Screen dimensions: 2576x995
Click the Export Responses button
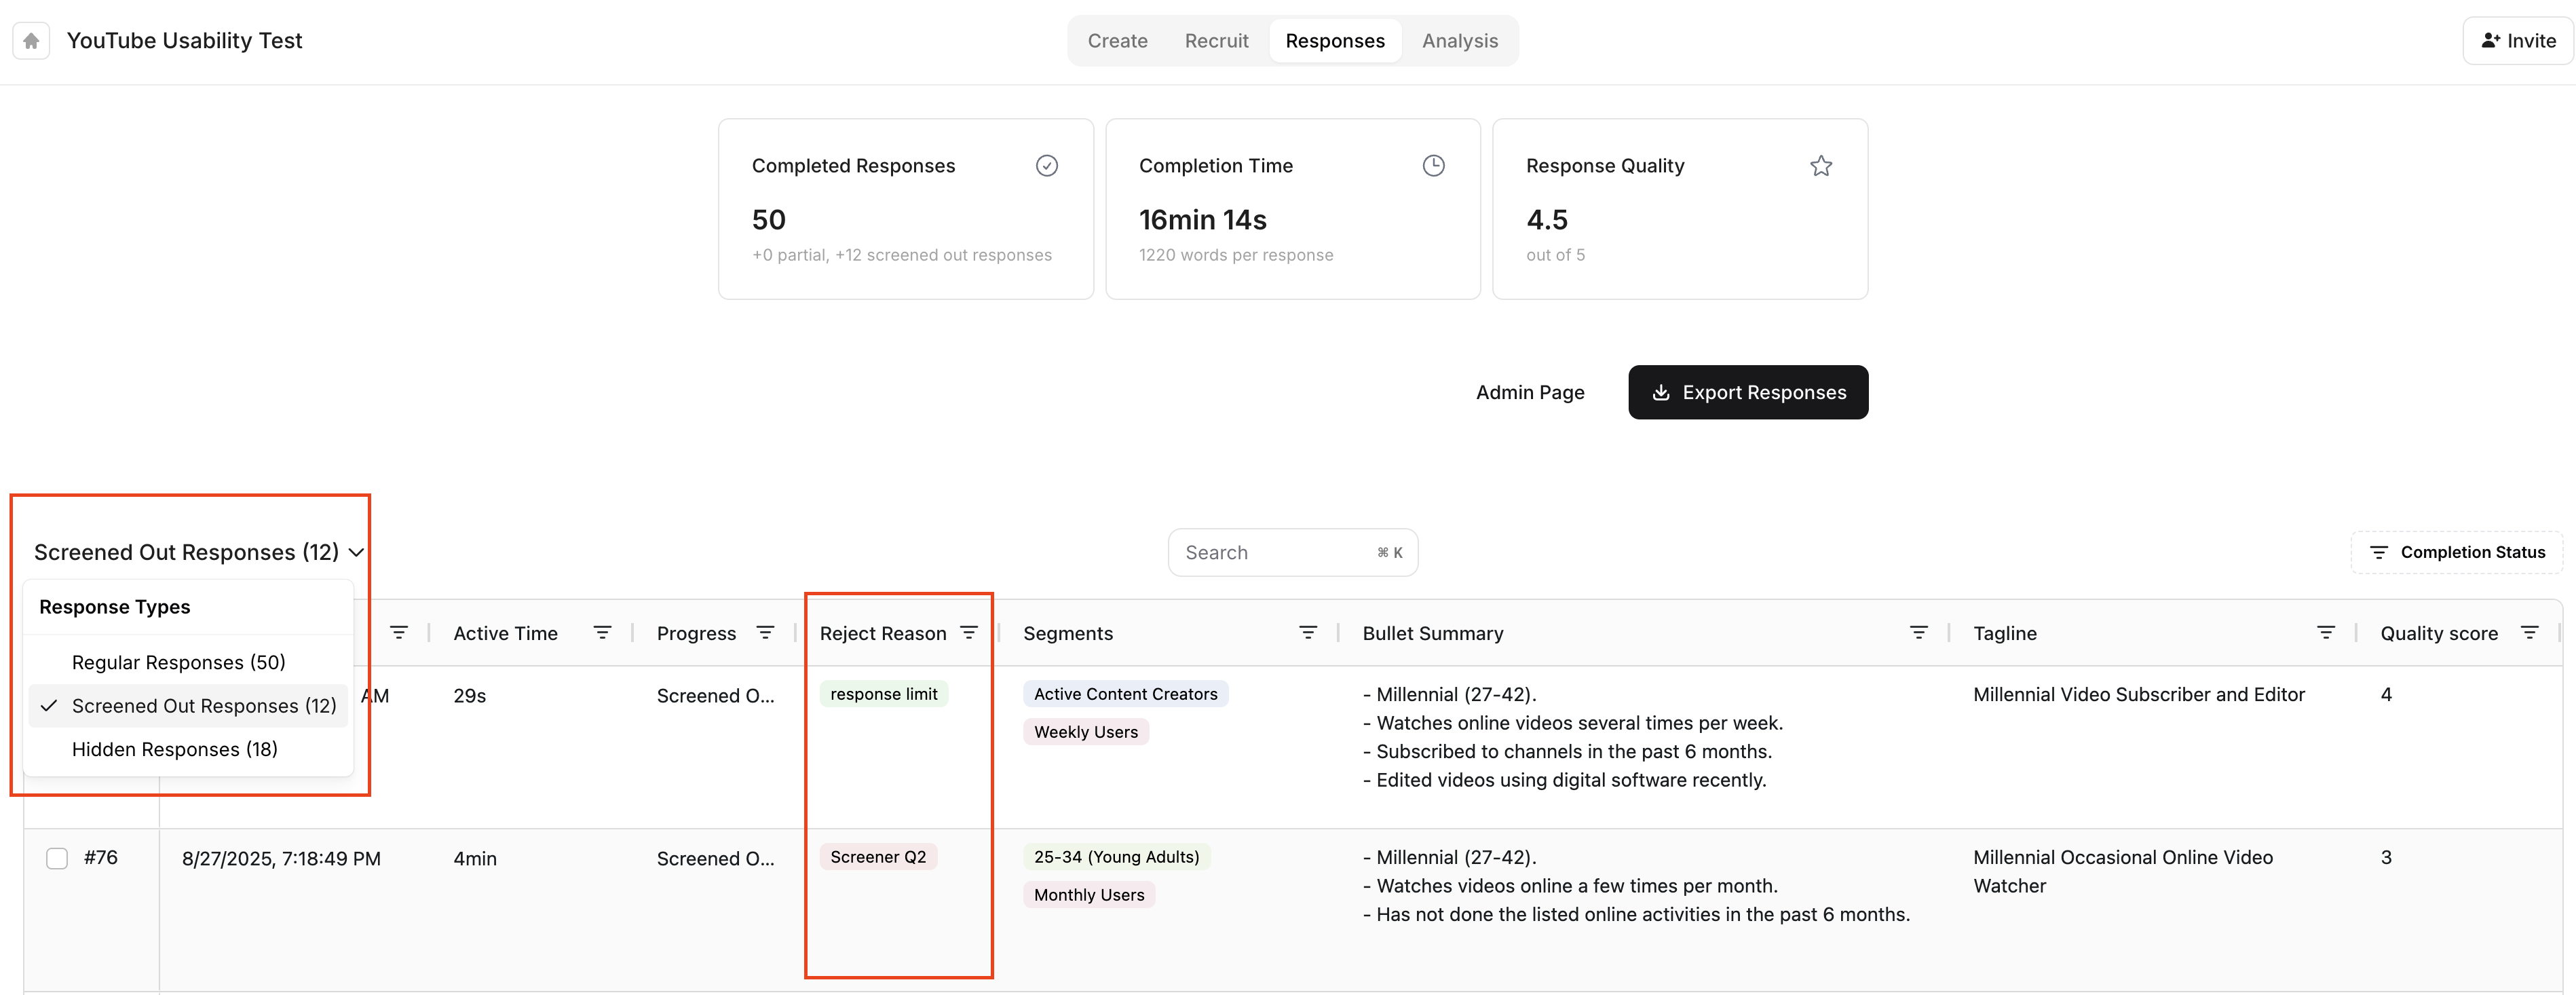click(1747, 392)
